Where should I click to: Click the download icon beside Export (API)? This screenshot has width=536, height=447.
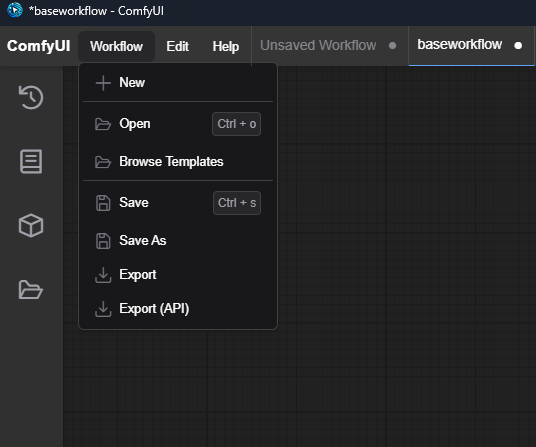pyautogui.click(x=103, y=309)
